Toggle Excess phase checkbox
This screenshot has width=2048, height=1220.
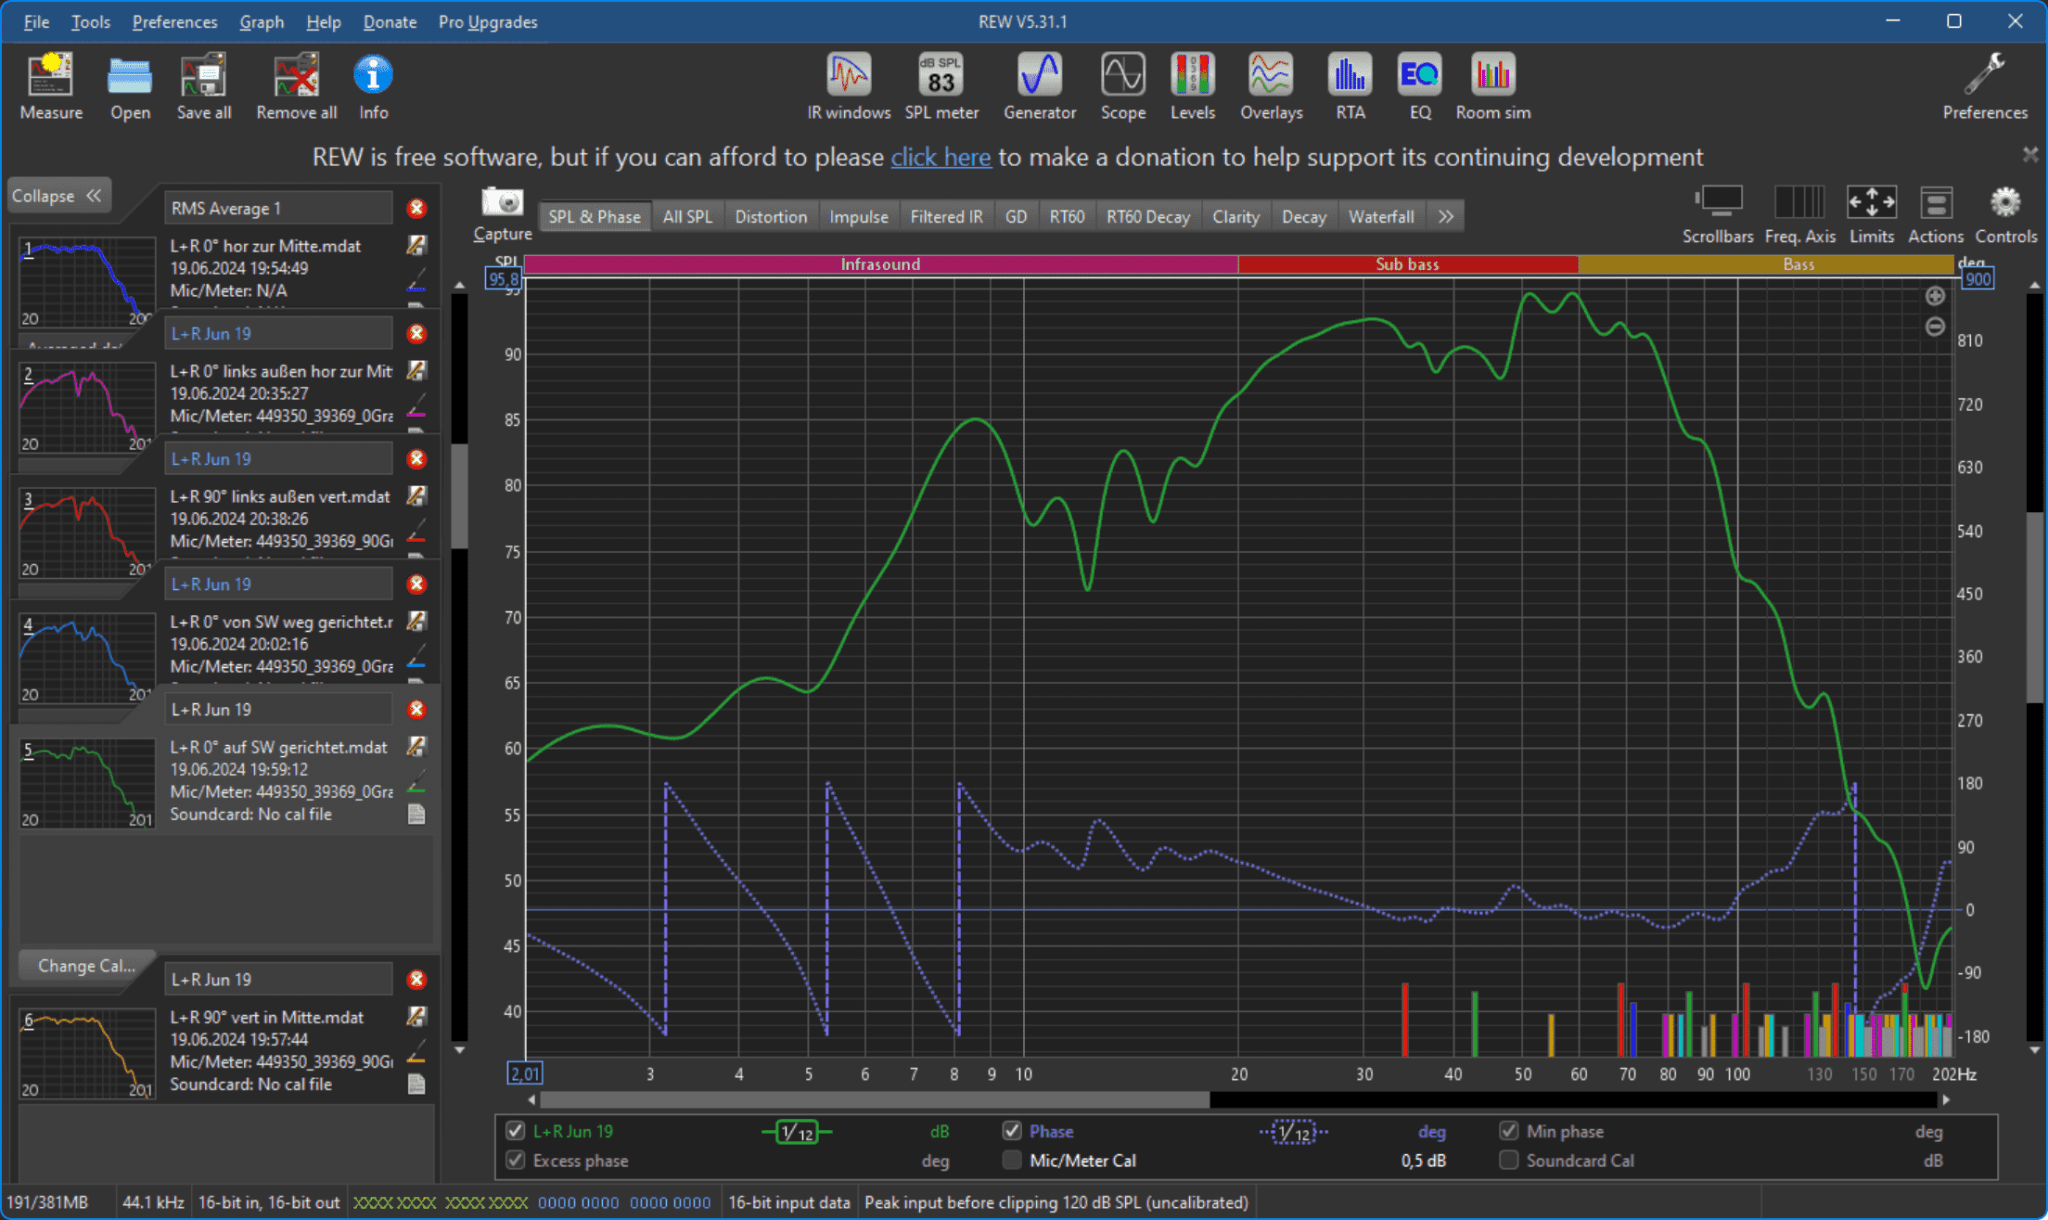tap(516, 1160)
